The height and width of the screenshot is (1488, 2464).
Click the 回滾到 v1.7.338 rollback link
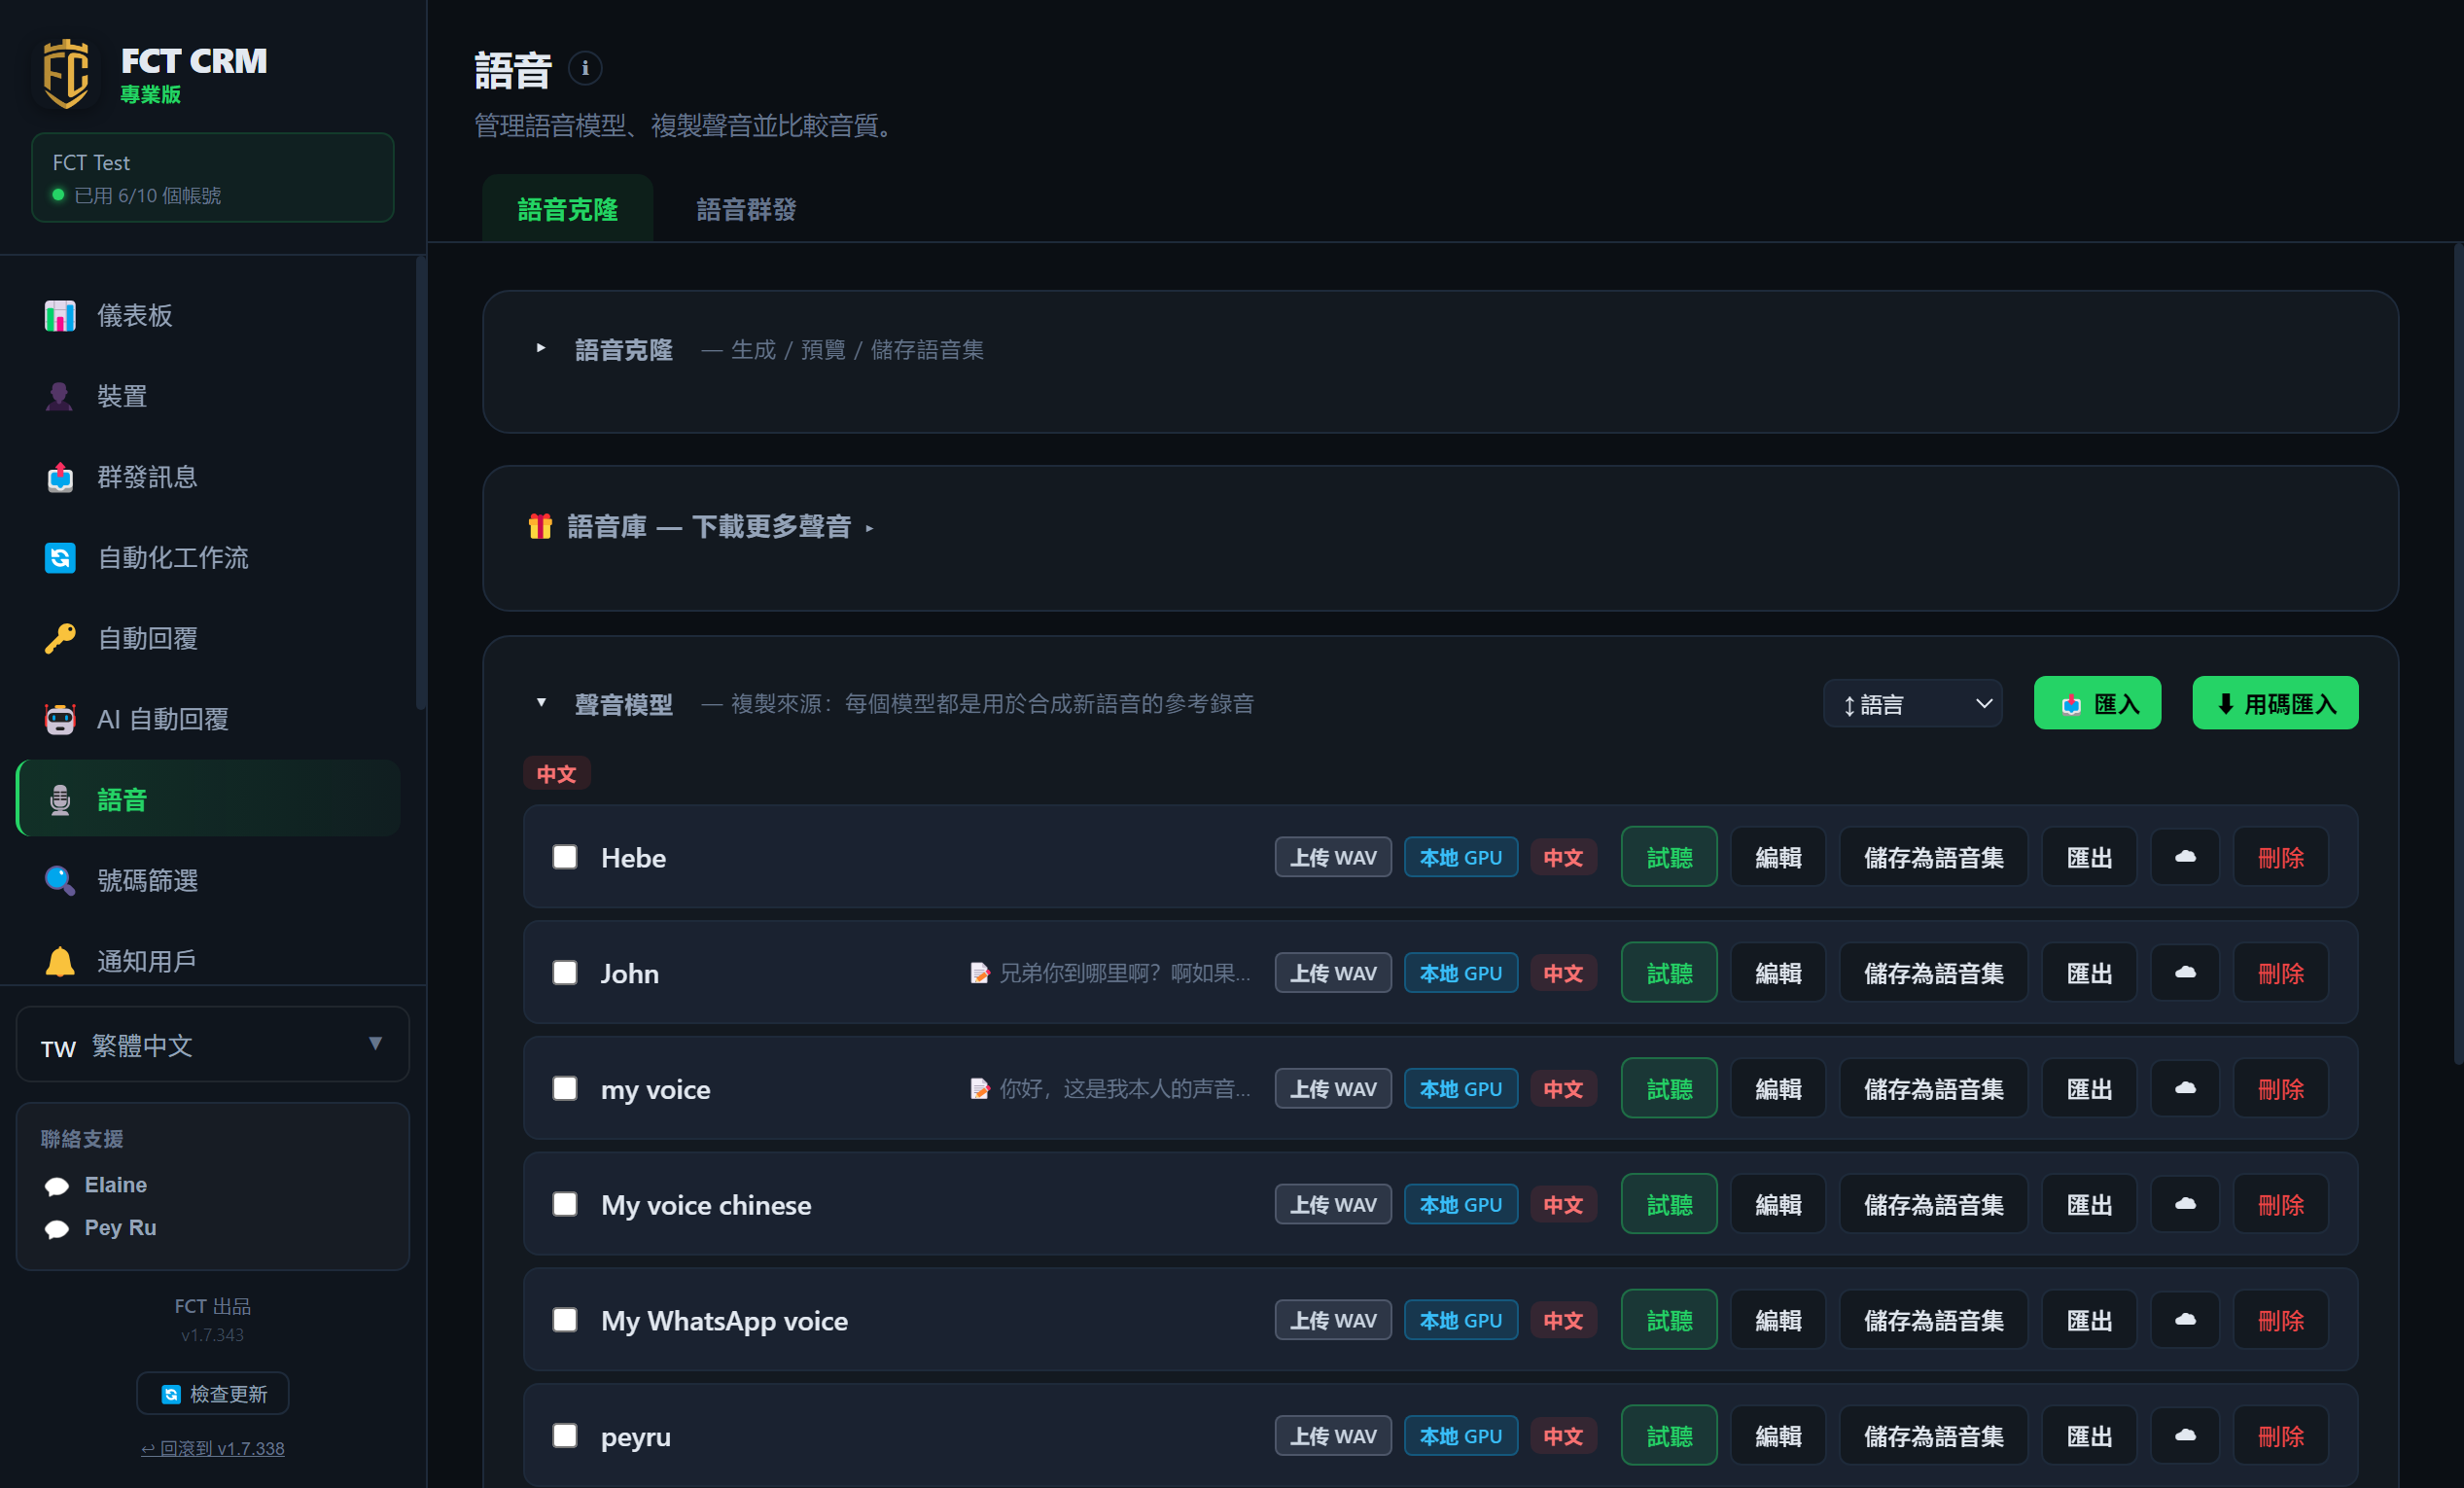pos(213,1449)
